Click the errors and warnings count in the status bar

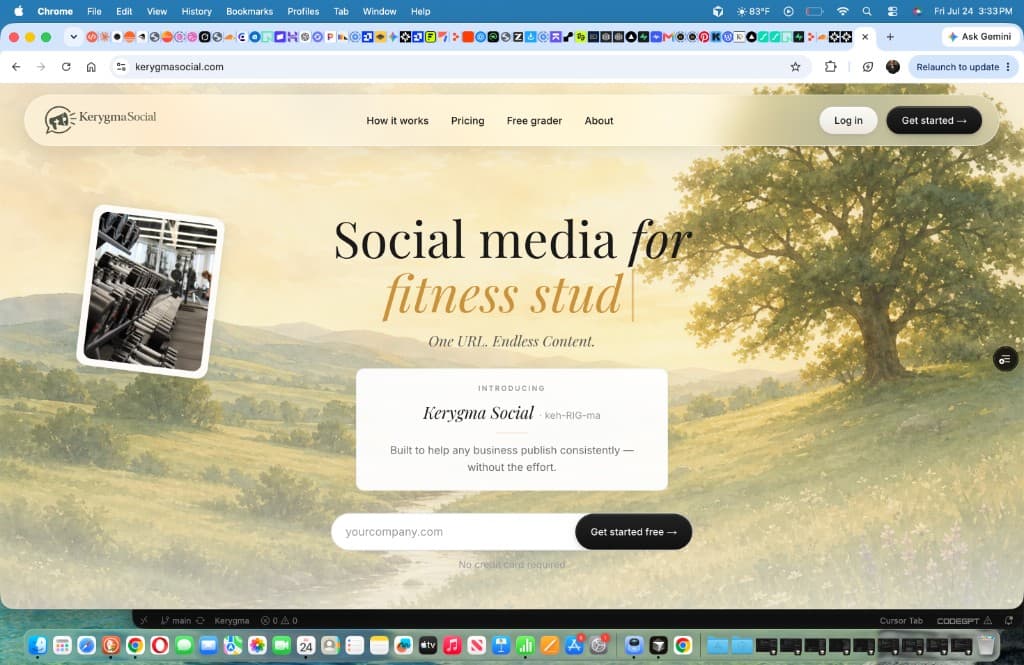(x=280, y=621)
